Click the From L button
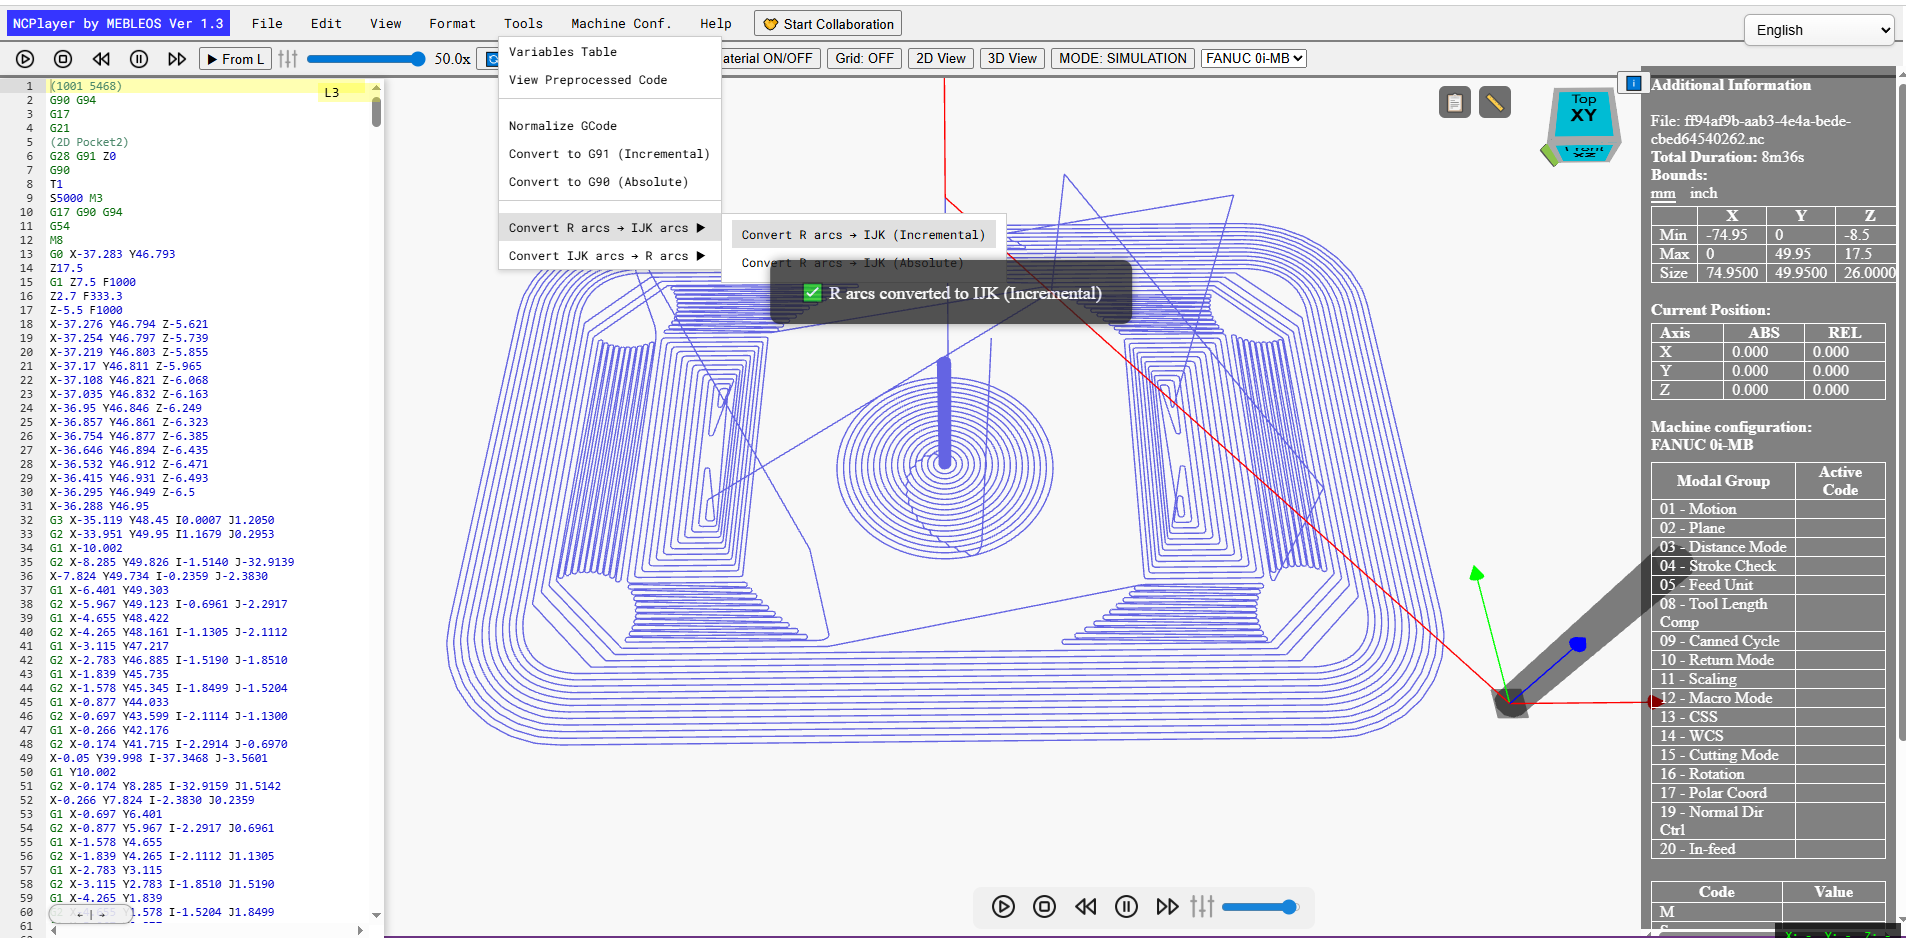This screenshot has width=1906, height=938. [235, 59]
